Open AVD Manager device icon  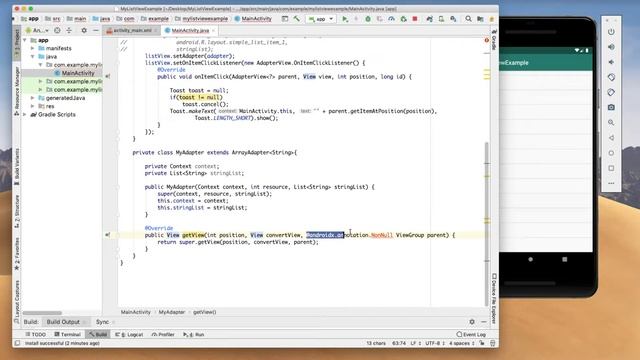pyautogui.click(x=441, y=19)
